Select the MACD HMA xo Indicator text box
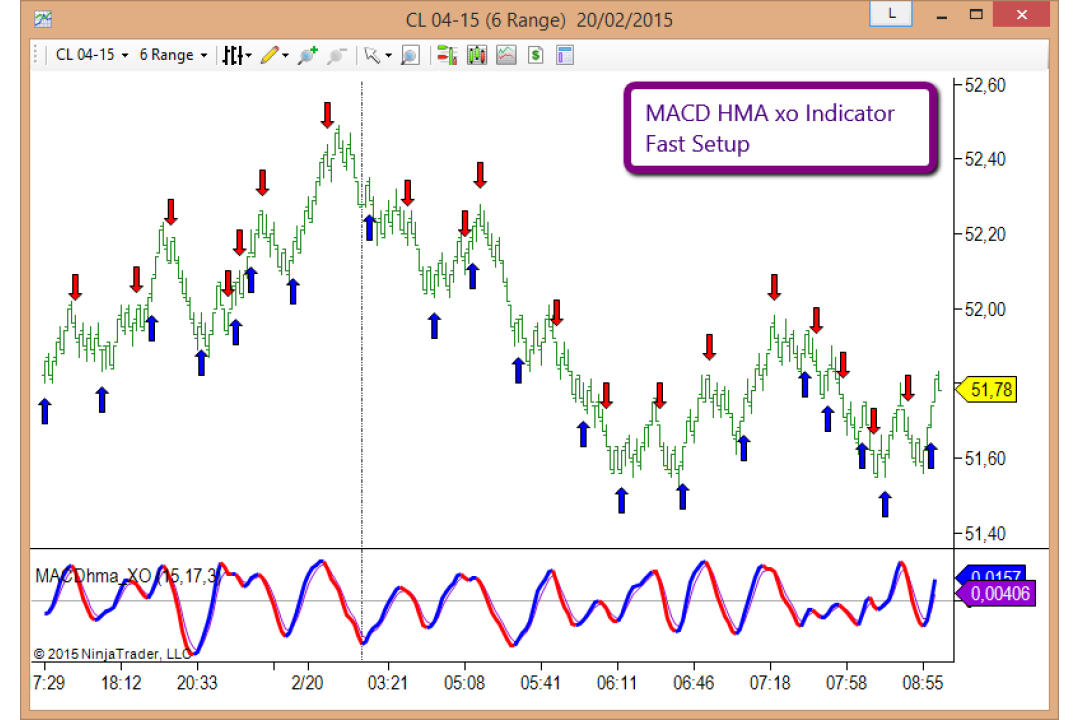This screenshot has width=1080, height=720. [781, 128]
